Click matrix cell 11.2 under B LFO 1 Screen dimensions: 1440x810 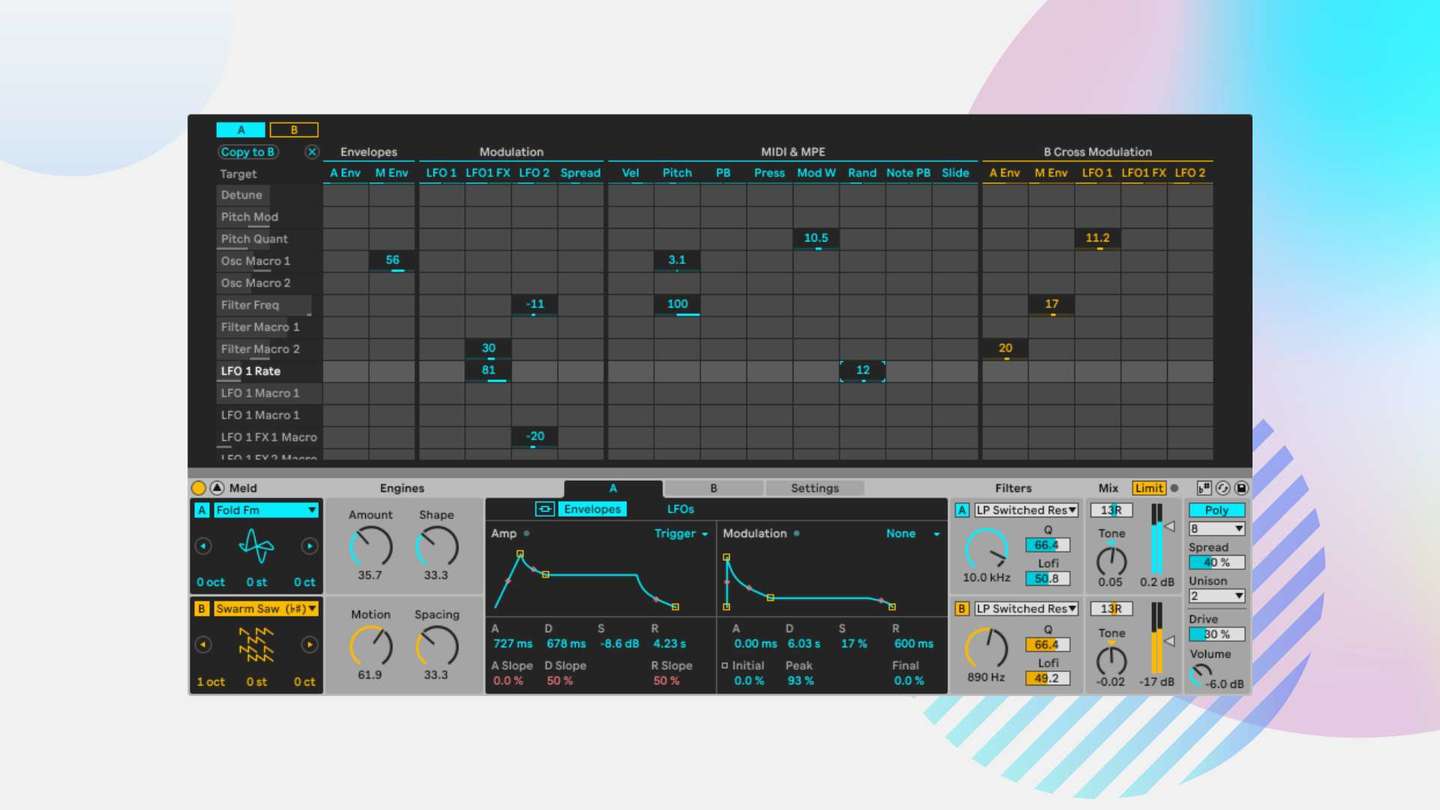click(1097, 239)
